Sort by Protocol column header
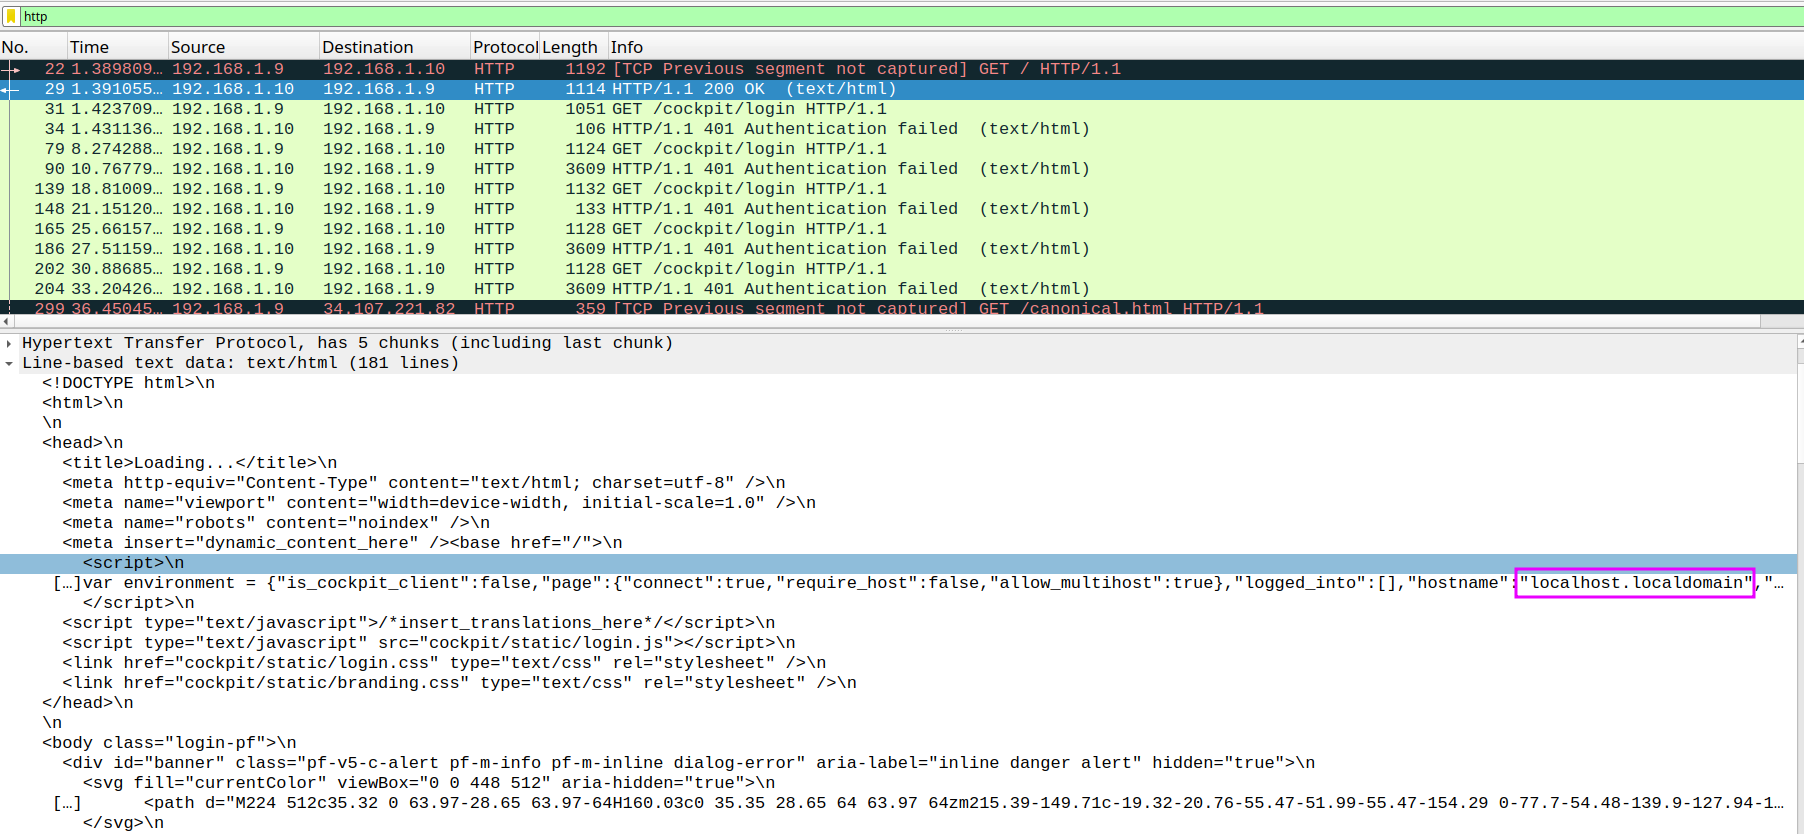1804x834 pixels. 505,47
